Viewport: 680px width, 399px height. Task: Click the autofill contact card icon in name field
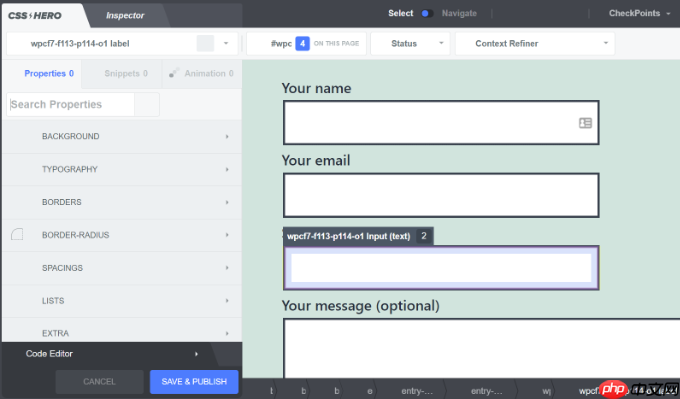click(585, 123)
